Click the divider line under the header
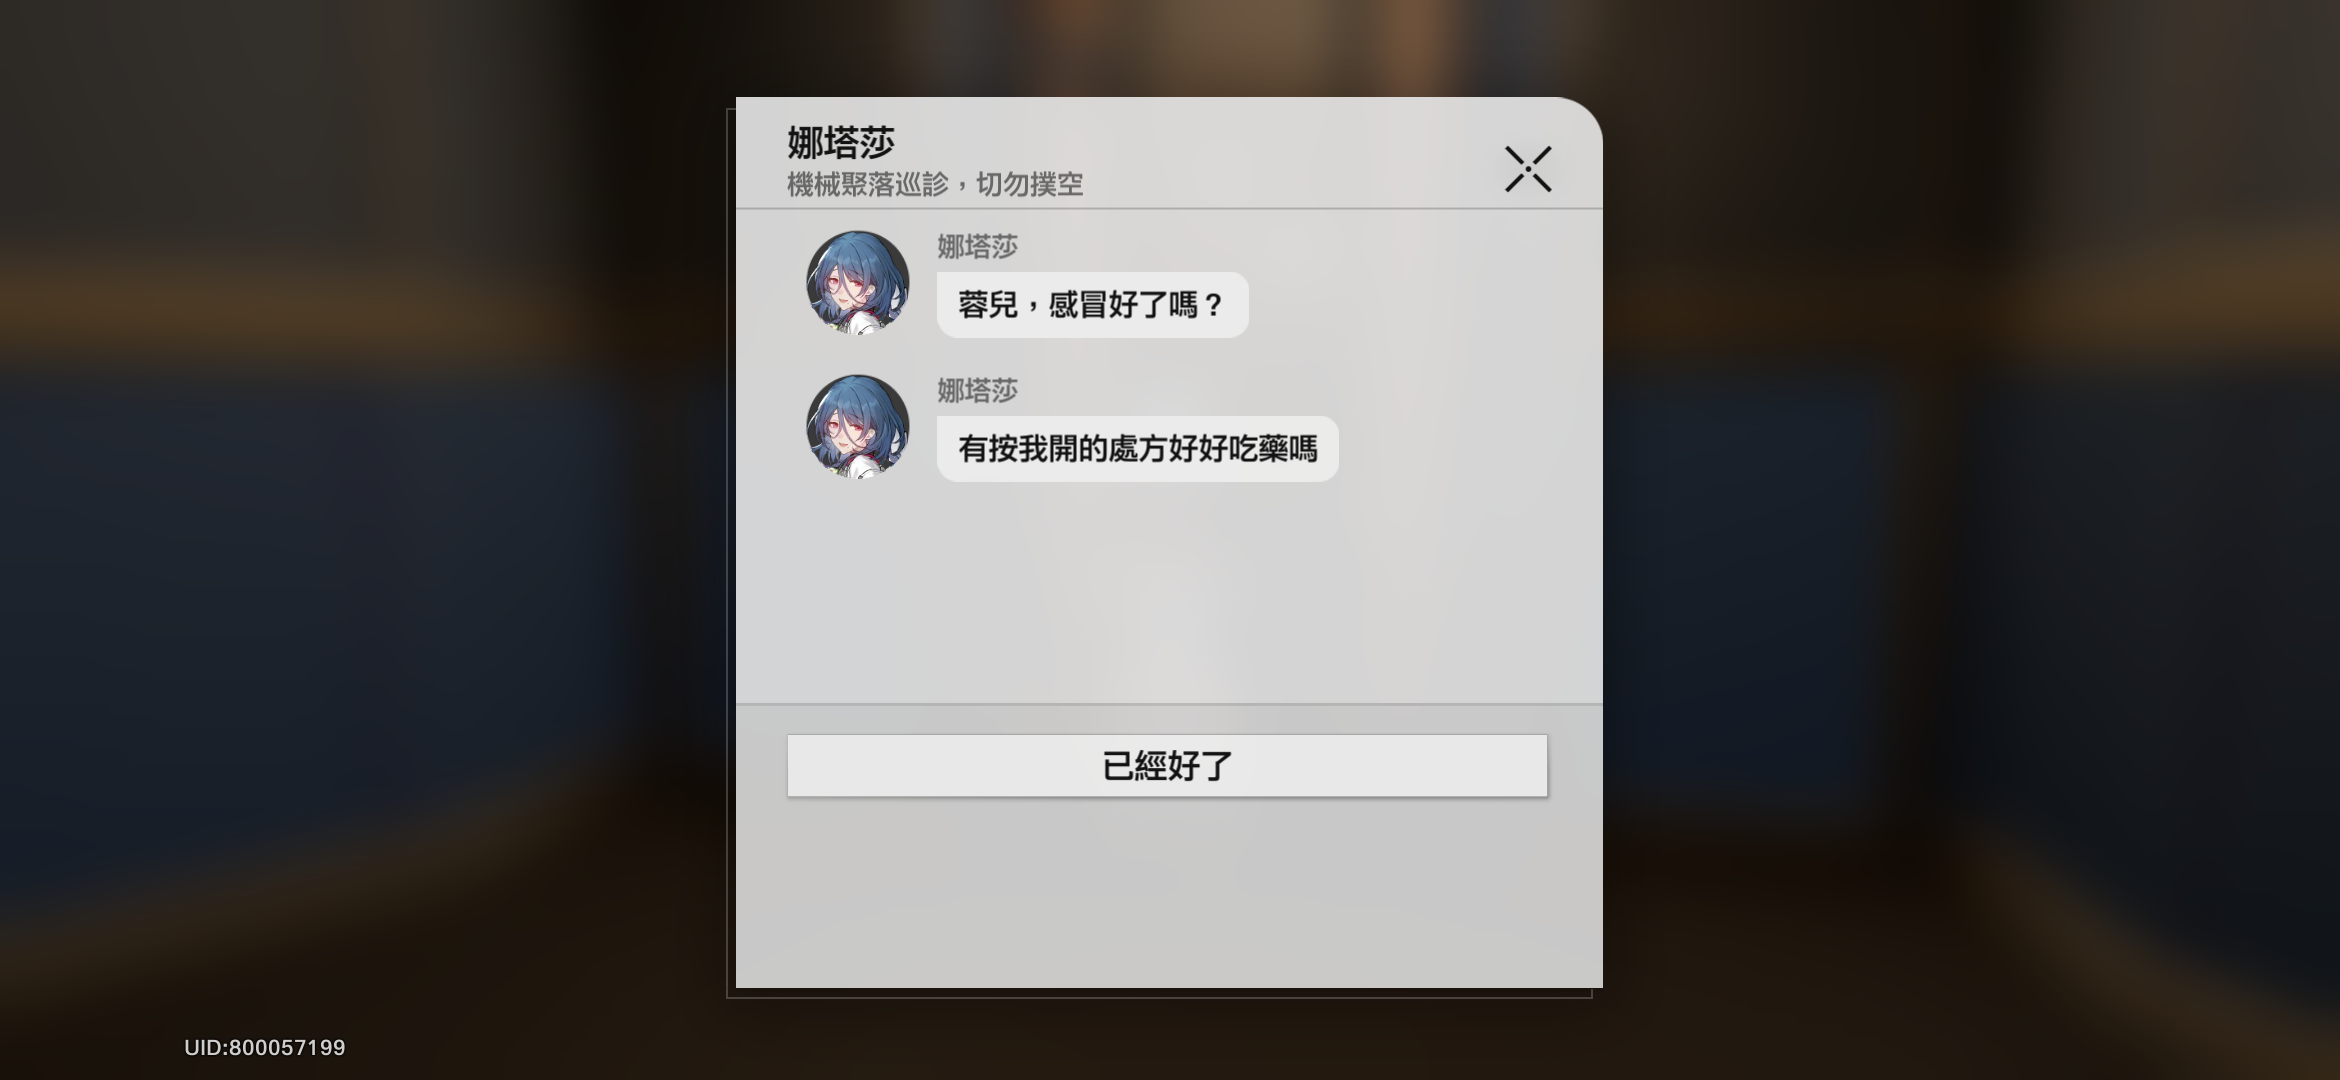 click(1169, 209)
